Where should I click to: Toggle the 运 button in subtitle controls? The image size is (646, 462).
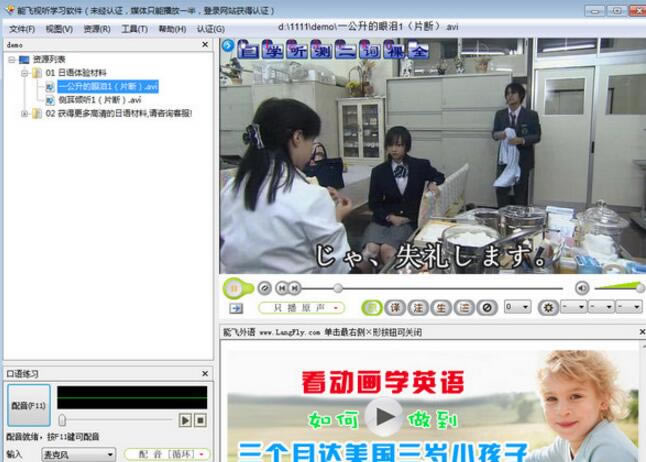[x=464, y=307]
